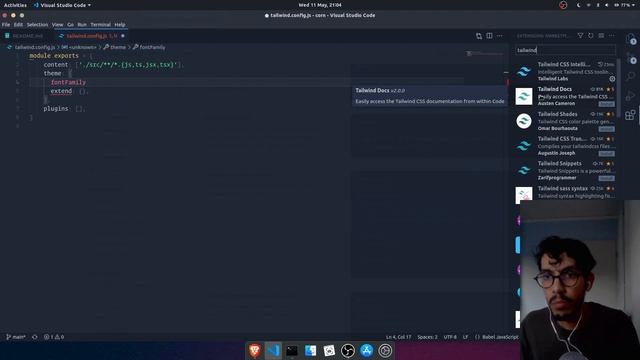Click Activities in the top bar

click(15, 5)
